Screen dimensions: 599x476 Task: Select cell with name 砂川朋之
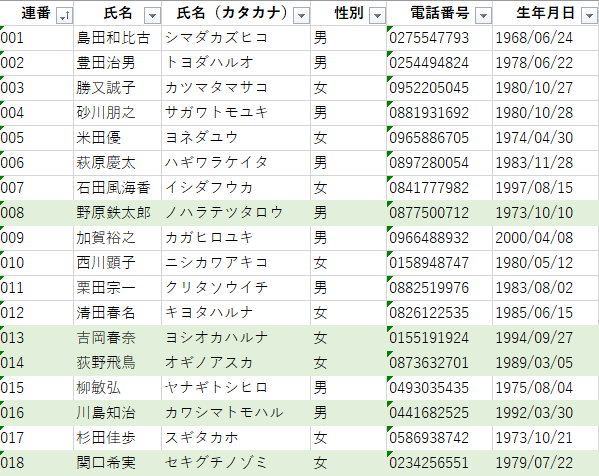(118, 113)
